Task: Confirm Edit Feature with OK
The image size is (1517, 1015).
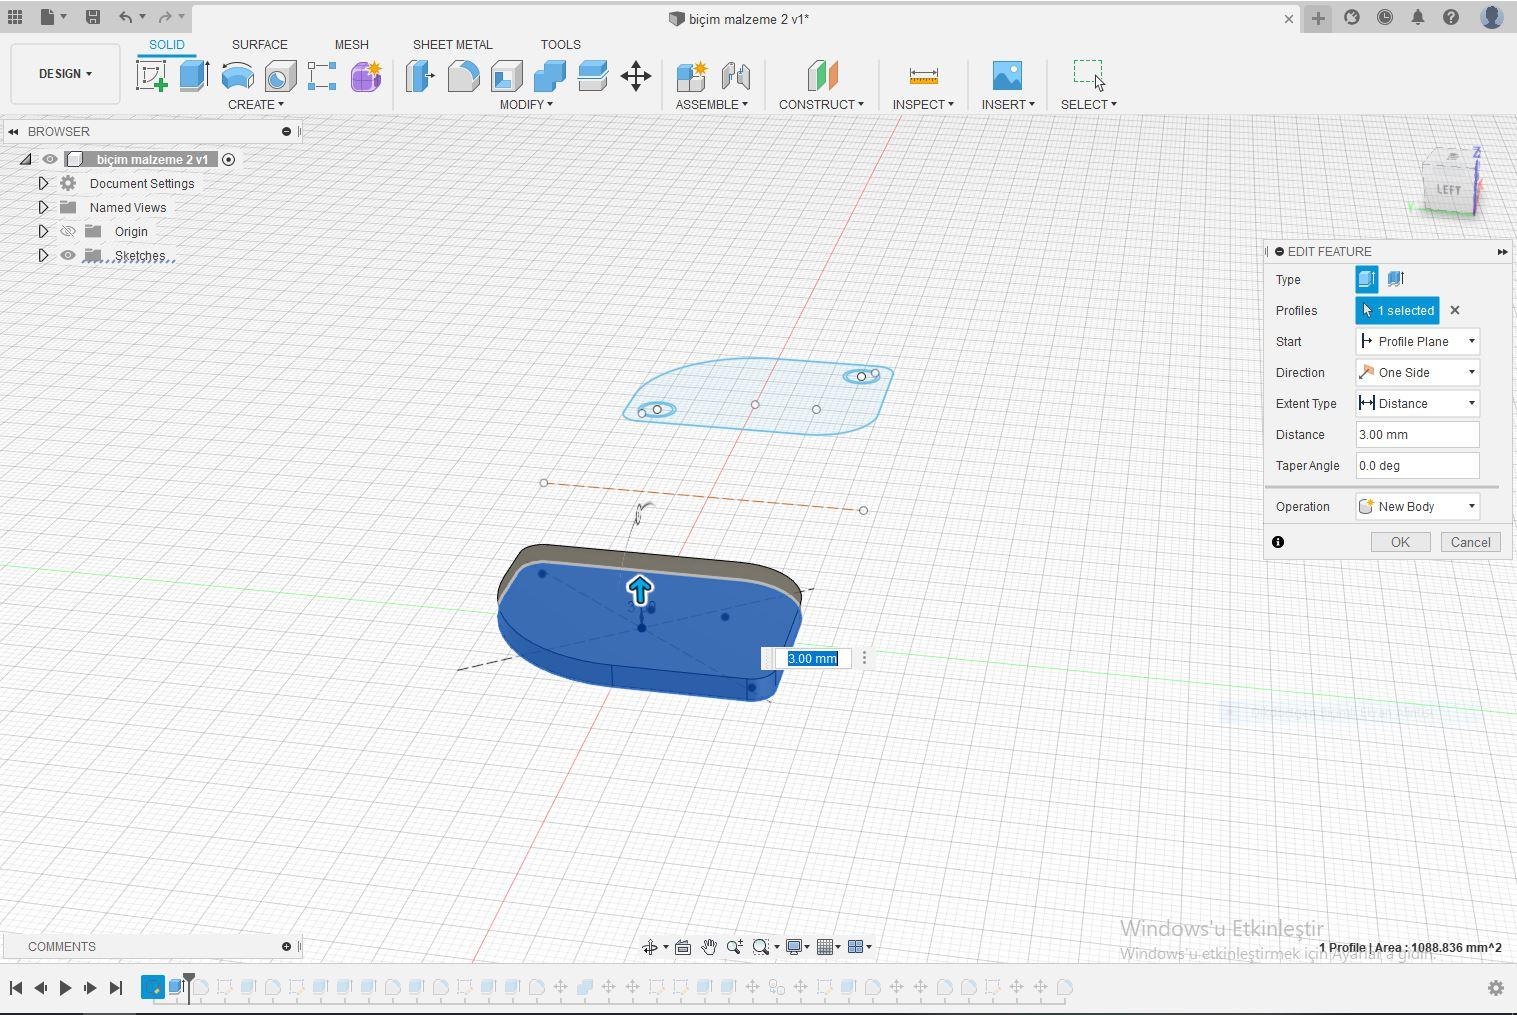Action: [1399, 542]
